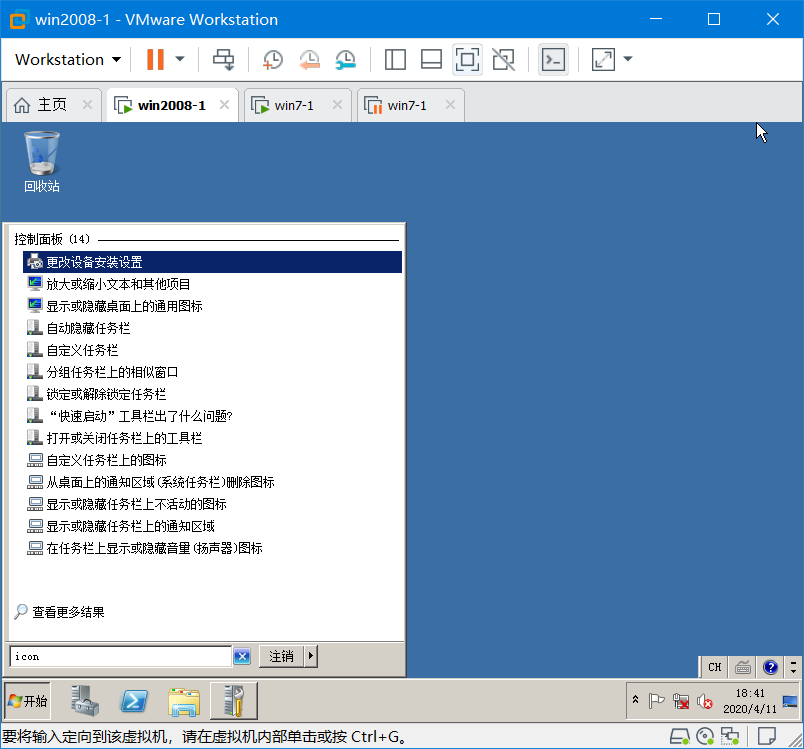
Task: Open the power options arrow beside the pause icon
Action: pos(180,59)
